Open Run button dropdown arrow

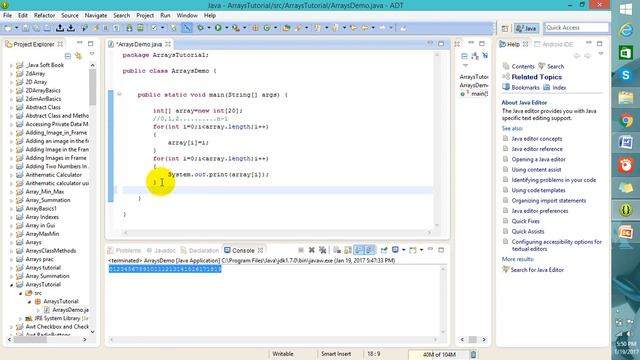pyautogui.click(x=226, y=28)
